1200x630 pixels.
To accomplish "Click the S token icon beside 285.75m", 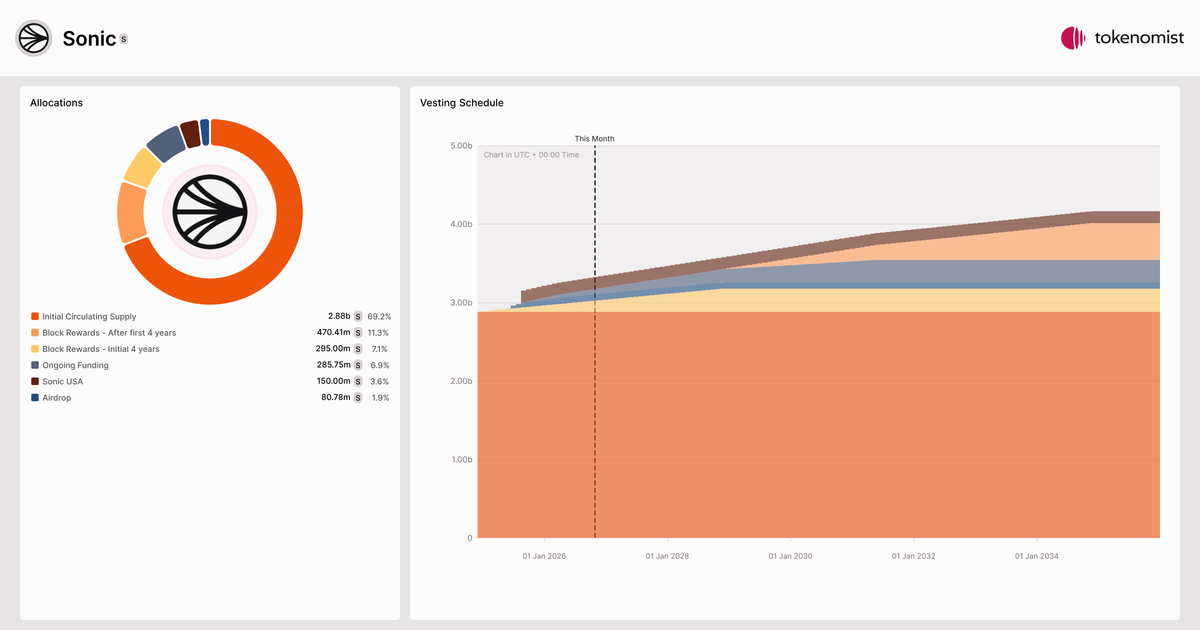I will tap(358, 365).
